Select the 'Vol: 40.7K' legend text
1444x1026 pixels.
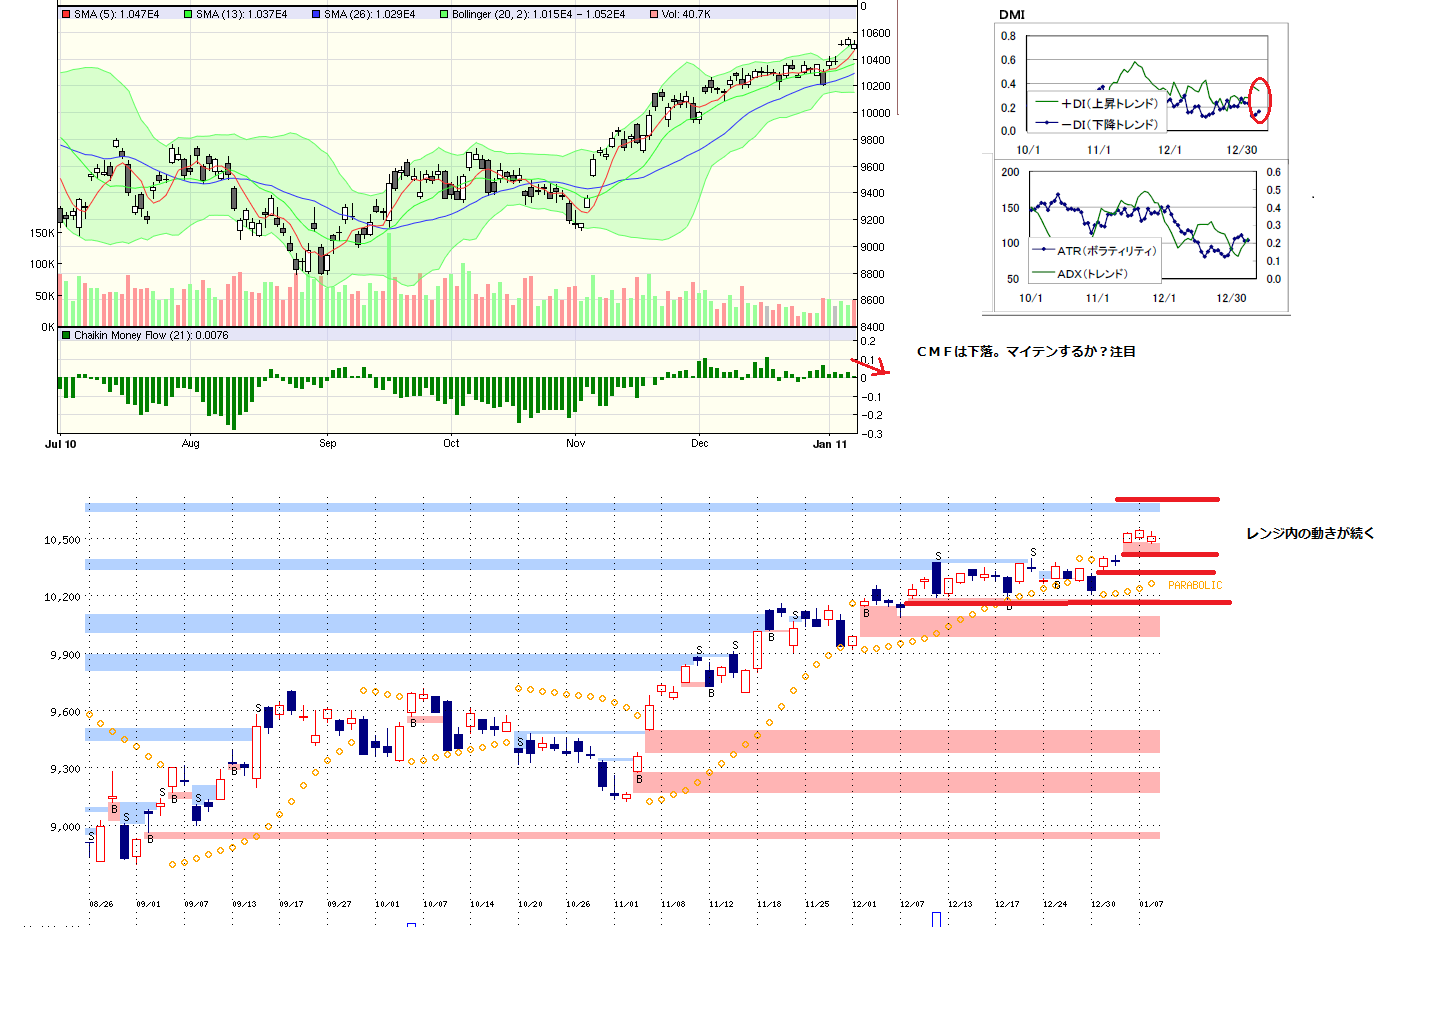coord(686,15)
